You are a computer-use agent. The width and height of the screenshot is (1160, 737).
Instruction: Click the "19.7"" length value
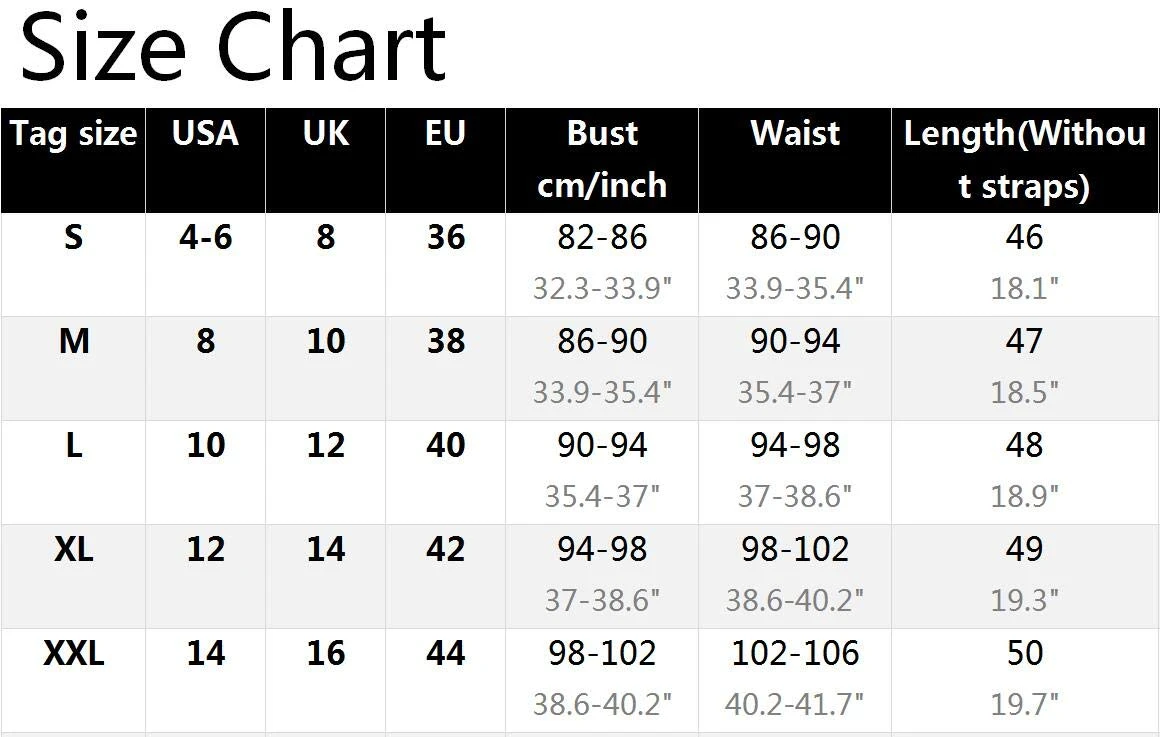click(x=1024, y=705)
